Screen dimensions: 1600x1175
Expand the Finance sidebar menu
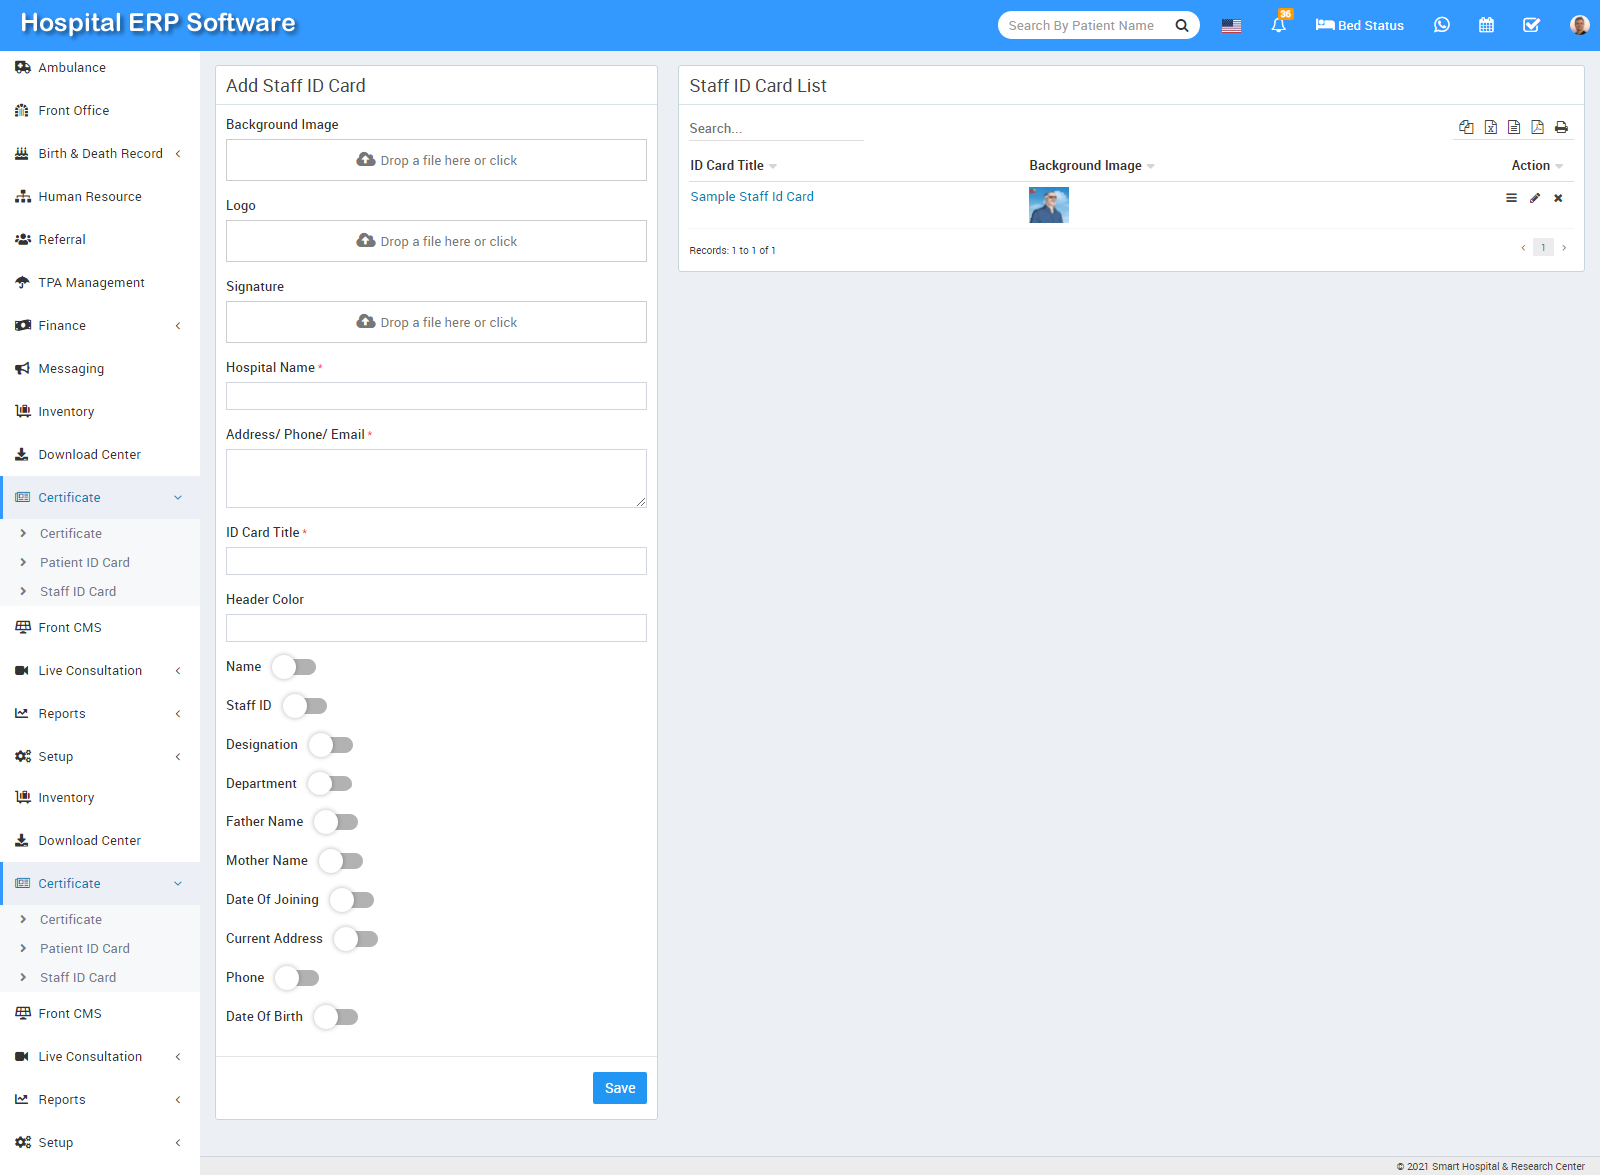click(x=100, y=326)
